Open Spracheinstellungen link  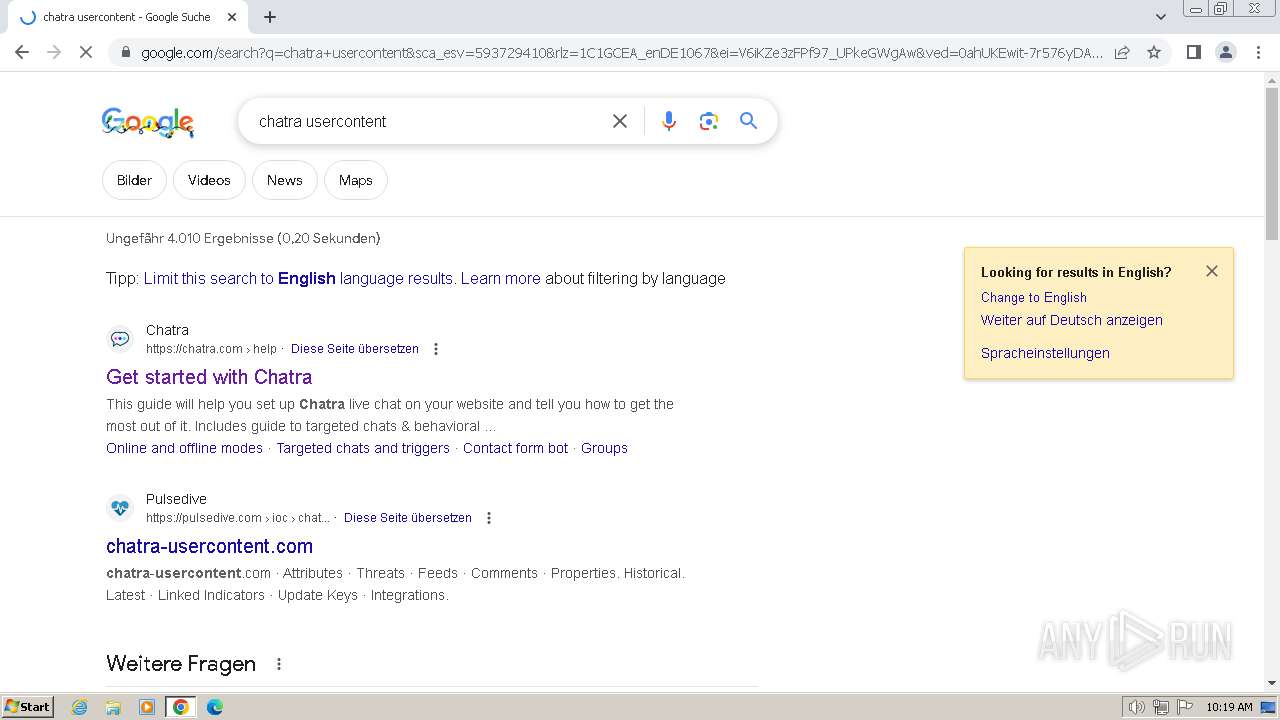(1045, 353)
